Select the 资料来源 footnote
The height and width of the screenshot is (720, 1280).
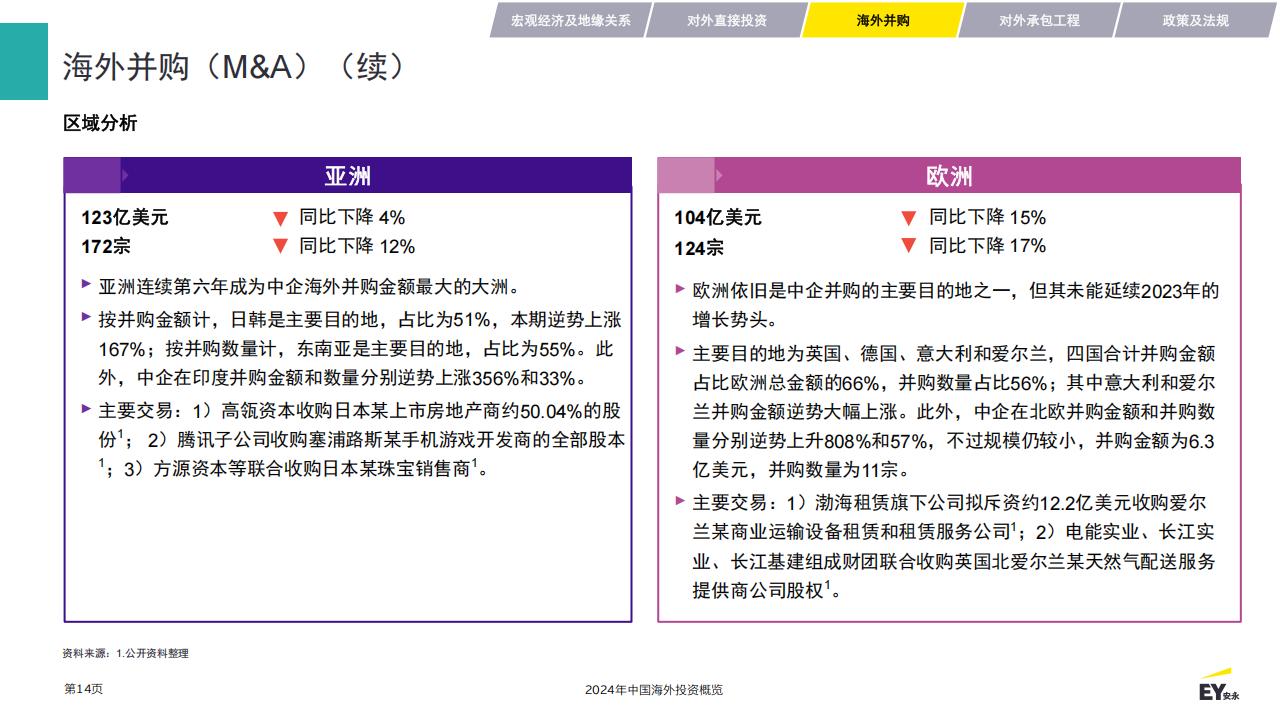(x=125, y=653)
